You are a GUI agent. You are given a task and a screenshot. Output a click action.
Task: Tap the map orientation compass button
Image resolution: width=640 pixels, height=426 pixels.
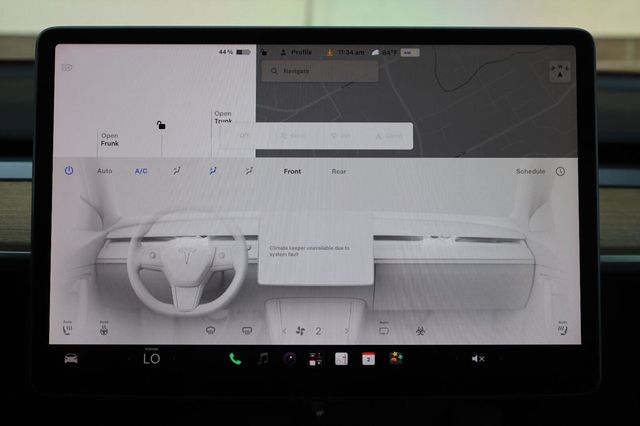[560, 71]
